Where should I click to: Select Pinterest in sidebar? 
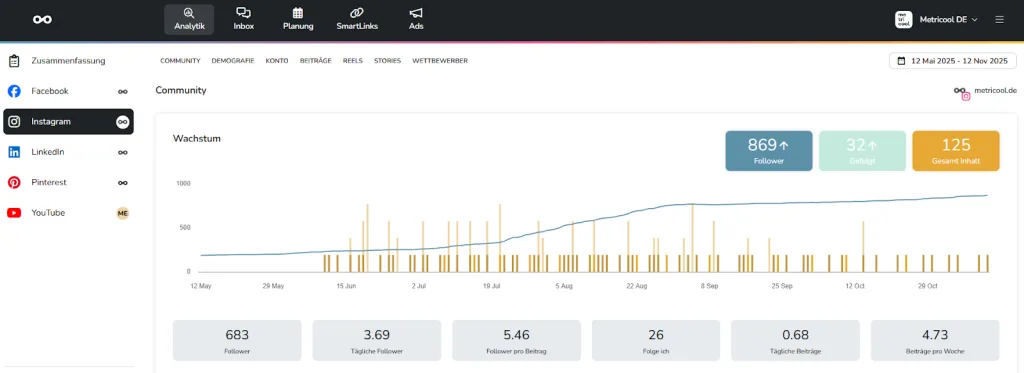click(68, 182)
